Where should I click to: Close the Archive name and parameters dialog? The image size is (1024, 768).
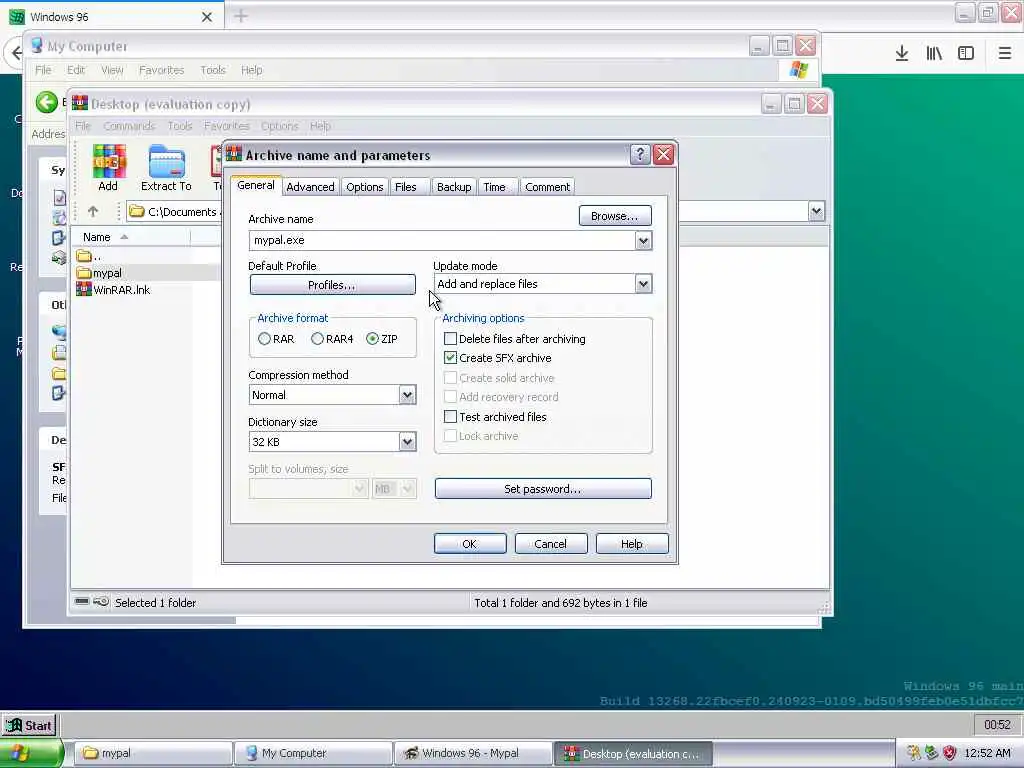[x=664, y=155]
